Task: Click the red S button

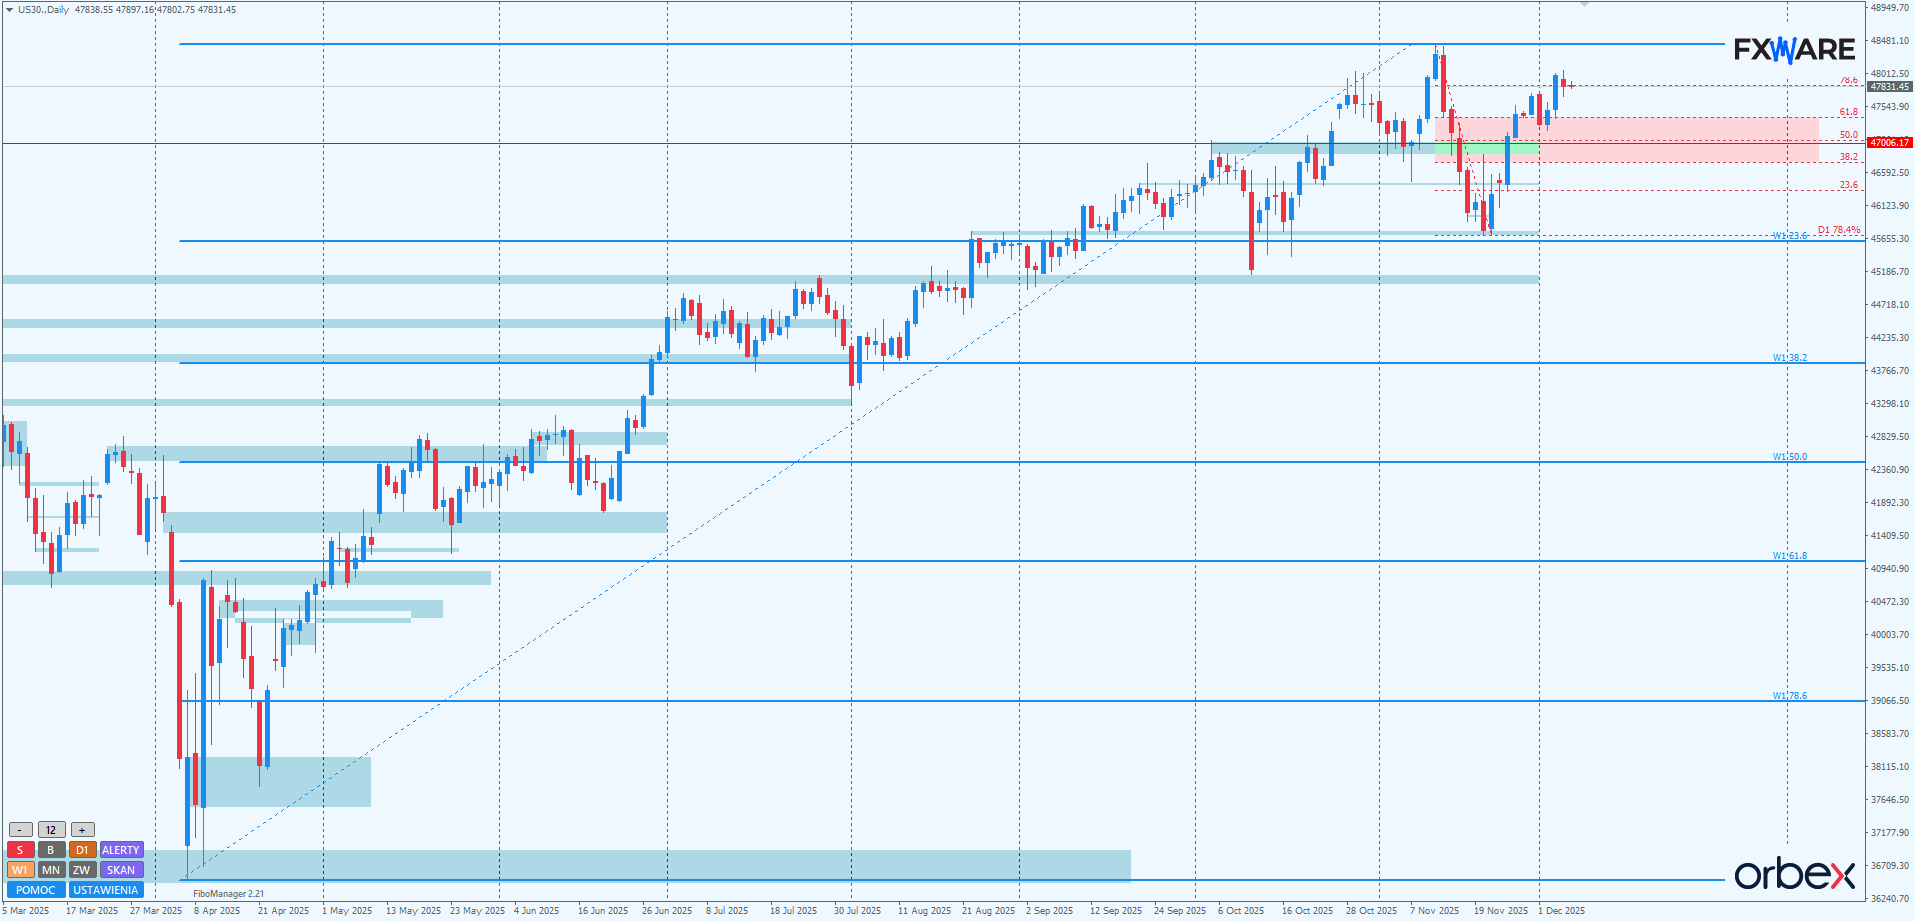Action: [x=20, y=850]
